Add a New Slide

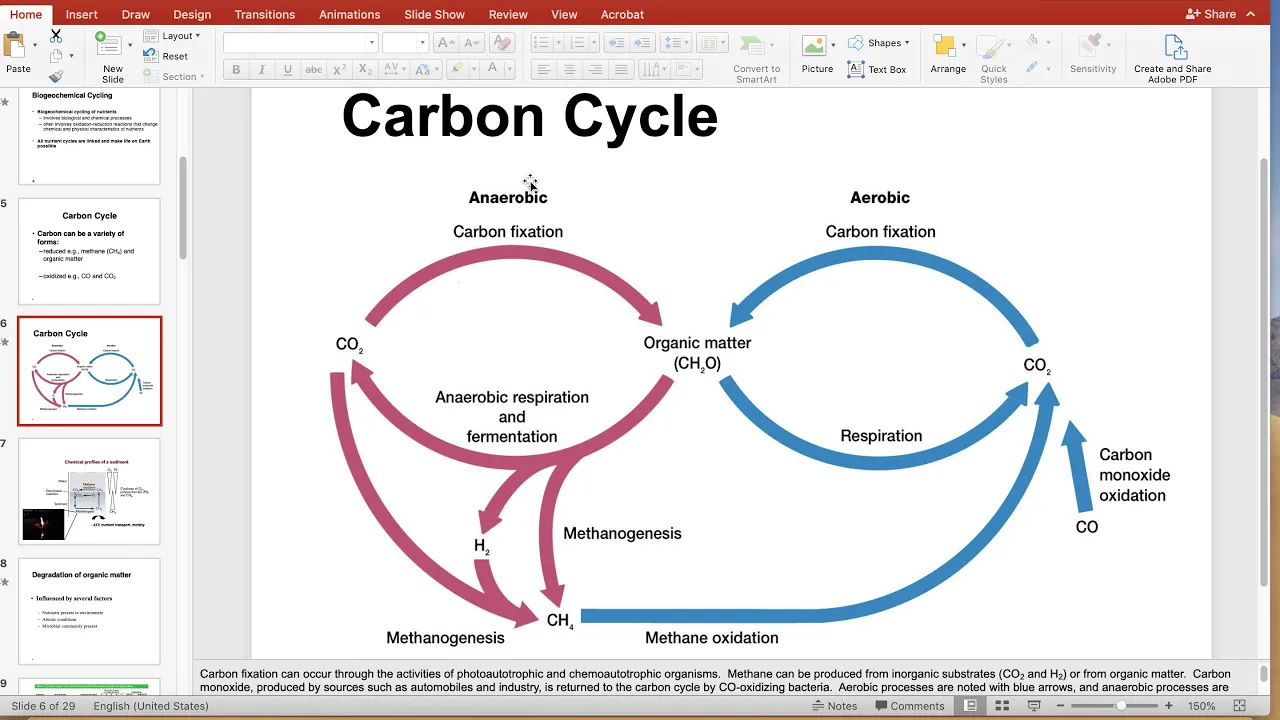coord(113,56)
